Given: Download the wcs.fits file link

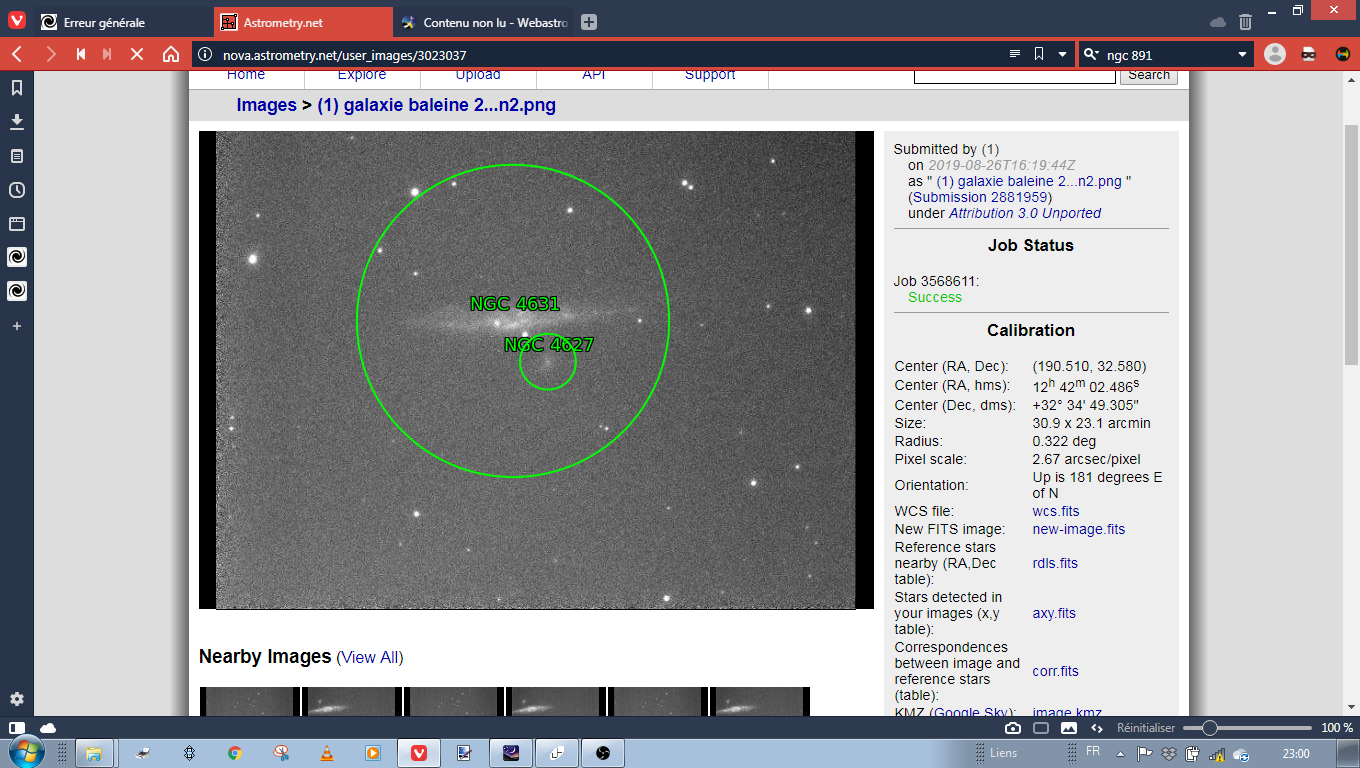Looking at the screenshot, I should tap(1055, 511).
